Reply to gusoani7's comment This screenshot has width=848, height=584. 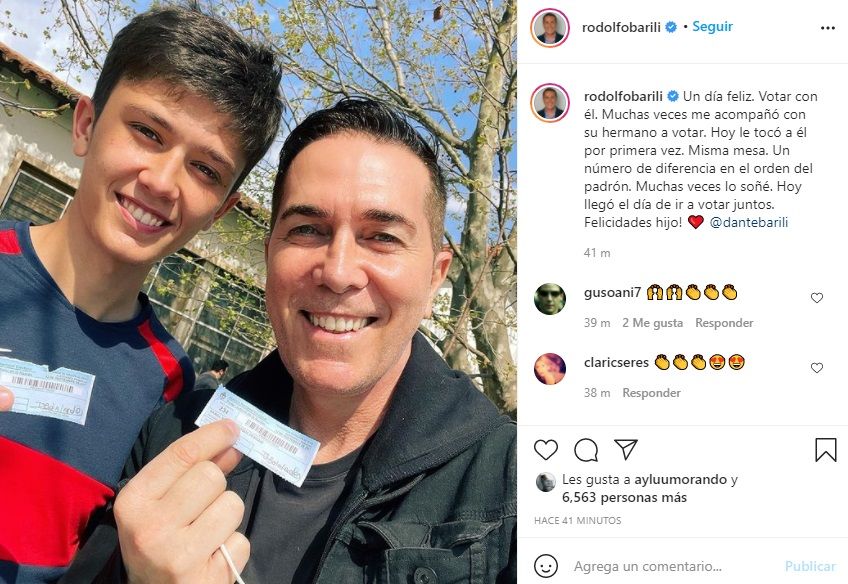[x=724, y=323]
